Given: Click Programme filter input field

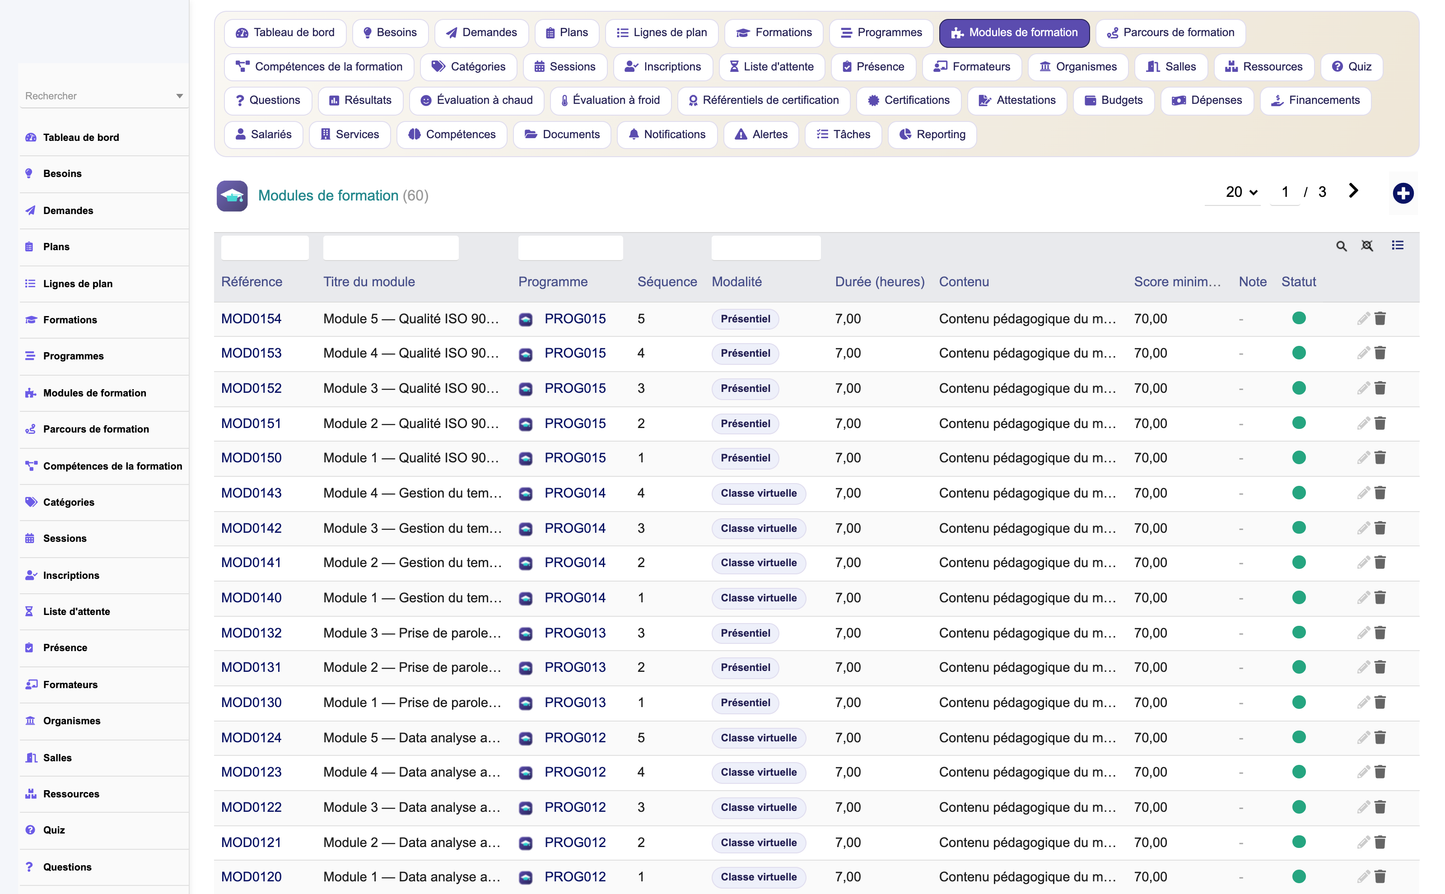Looking at the screenshot, I should point(570,247).
